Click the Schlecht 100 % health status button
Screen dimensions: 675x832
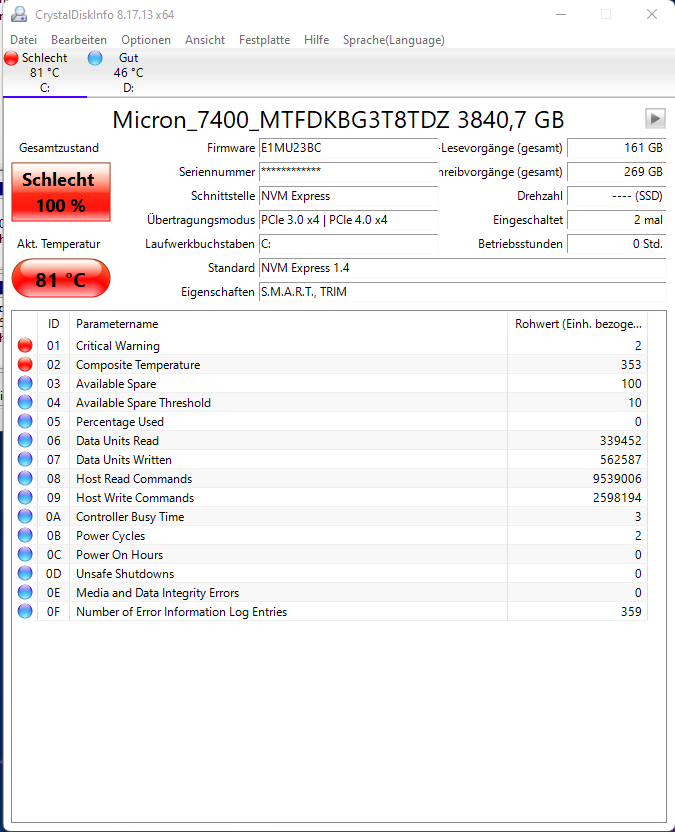(61, 192)
